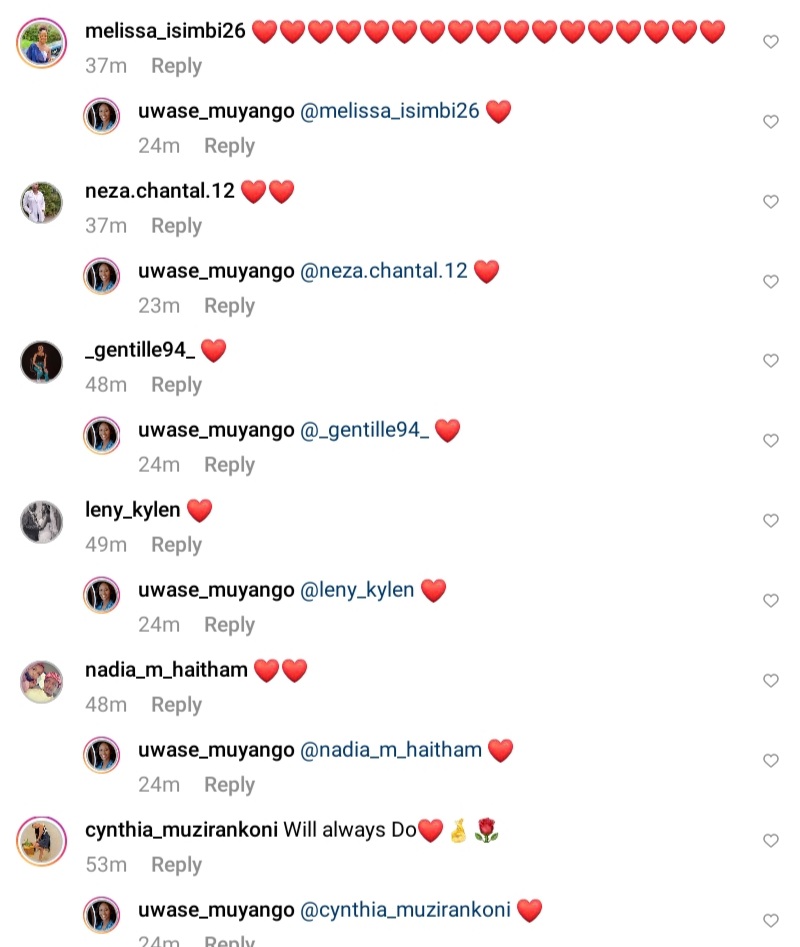Like melissa_isimbi26's hearts comment

[x=770, y=42]
